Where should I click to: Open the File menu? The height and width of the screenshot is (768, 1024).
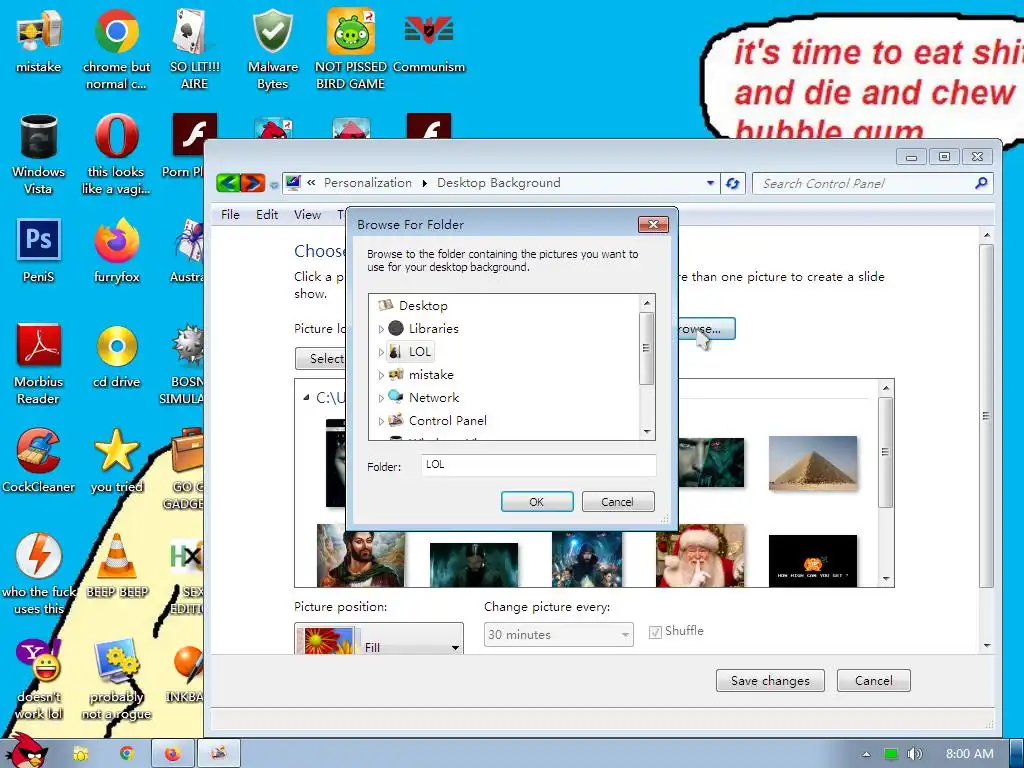pos(230,215)
